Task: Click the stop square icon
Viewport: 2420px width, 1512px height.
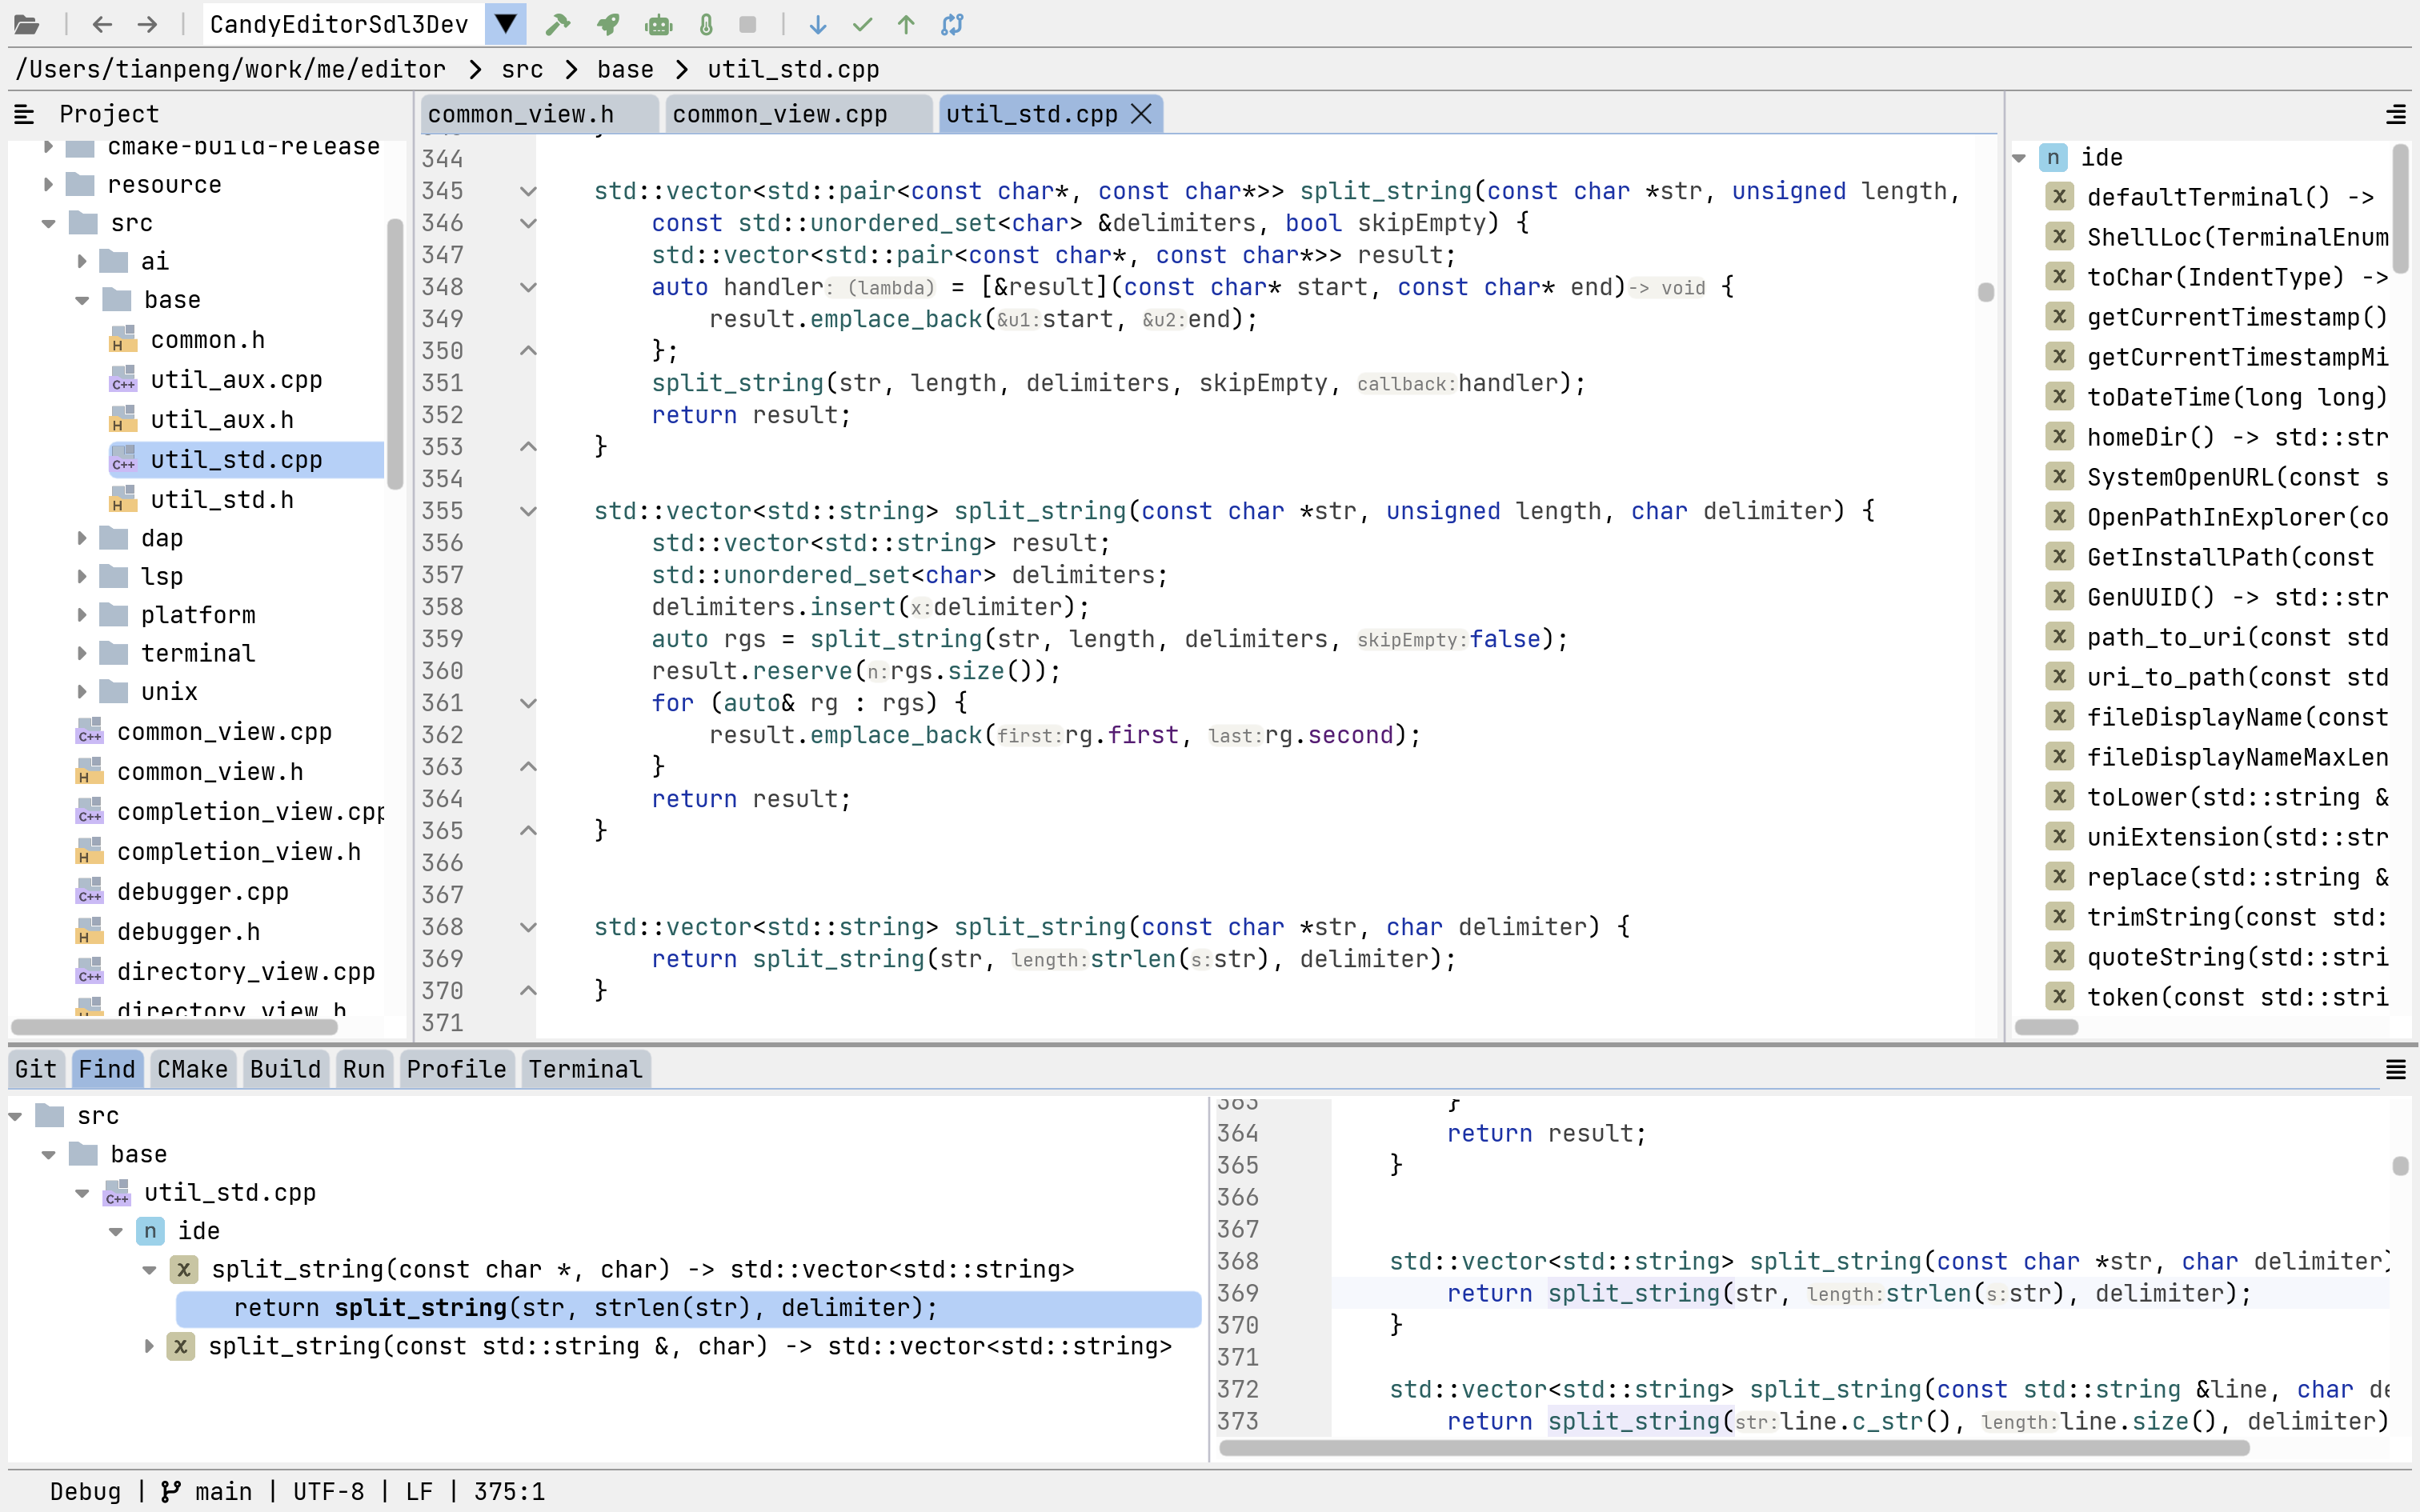Action: coord(748,24)
